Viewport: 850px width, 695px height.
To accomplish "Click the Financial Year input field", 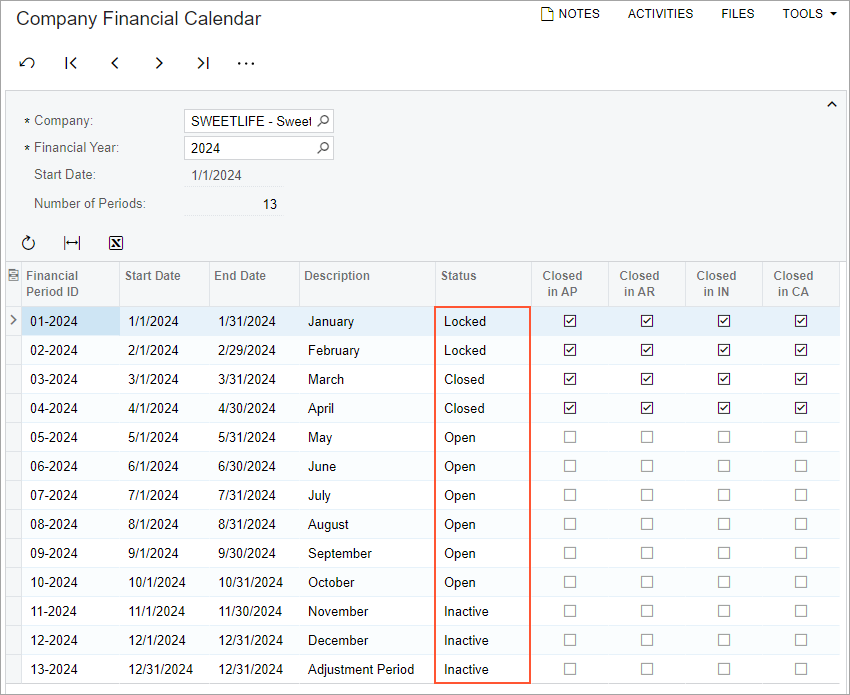I will coord(250,148).
